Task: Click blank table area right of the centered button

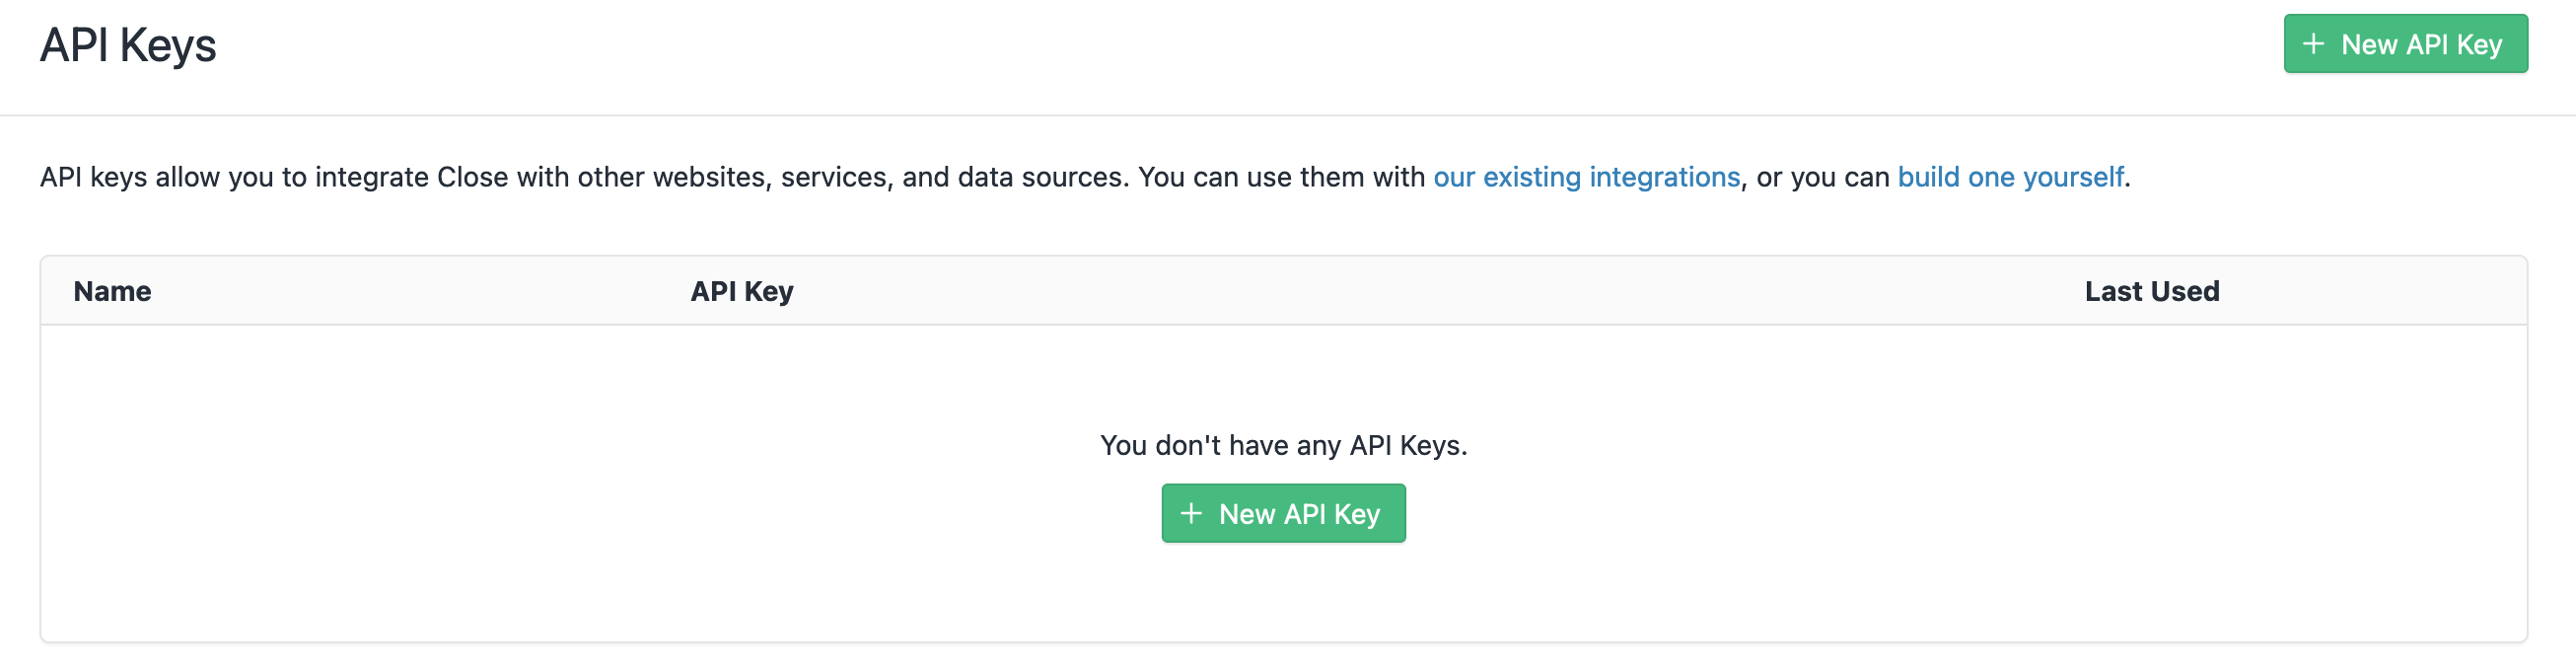Action: 1960,514
